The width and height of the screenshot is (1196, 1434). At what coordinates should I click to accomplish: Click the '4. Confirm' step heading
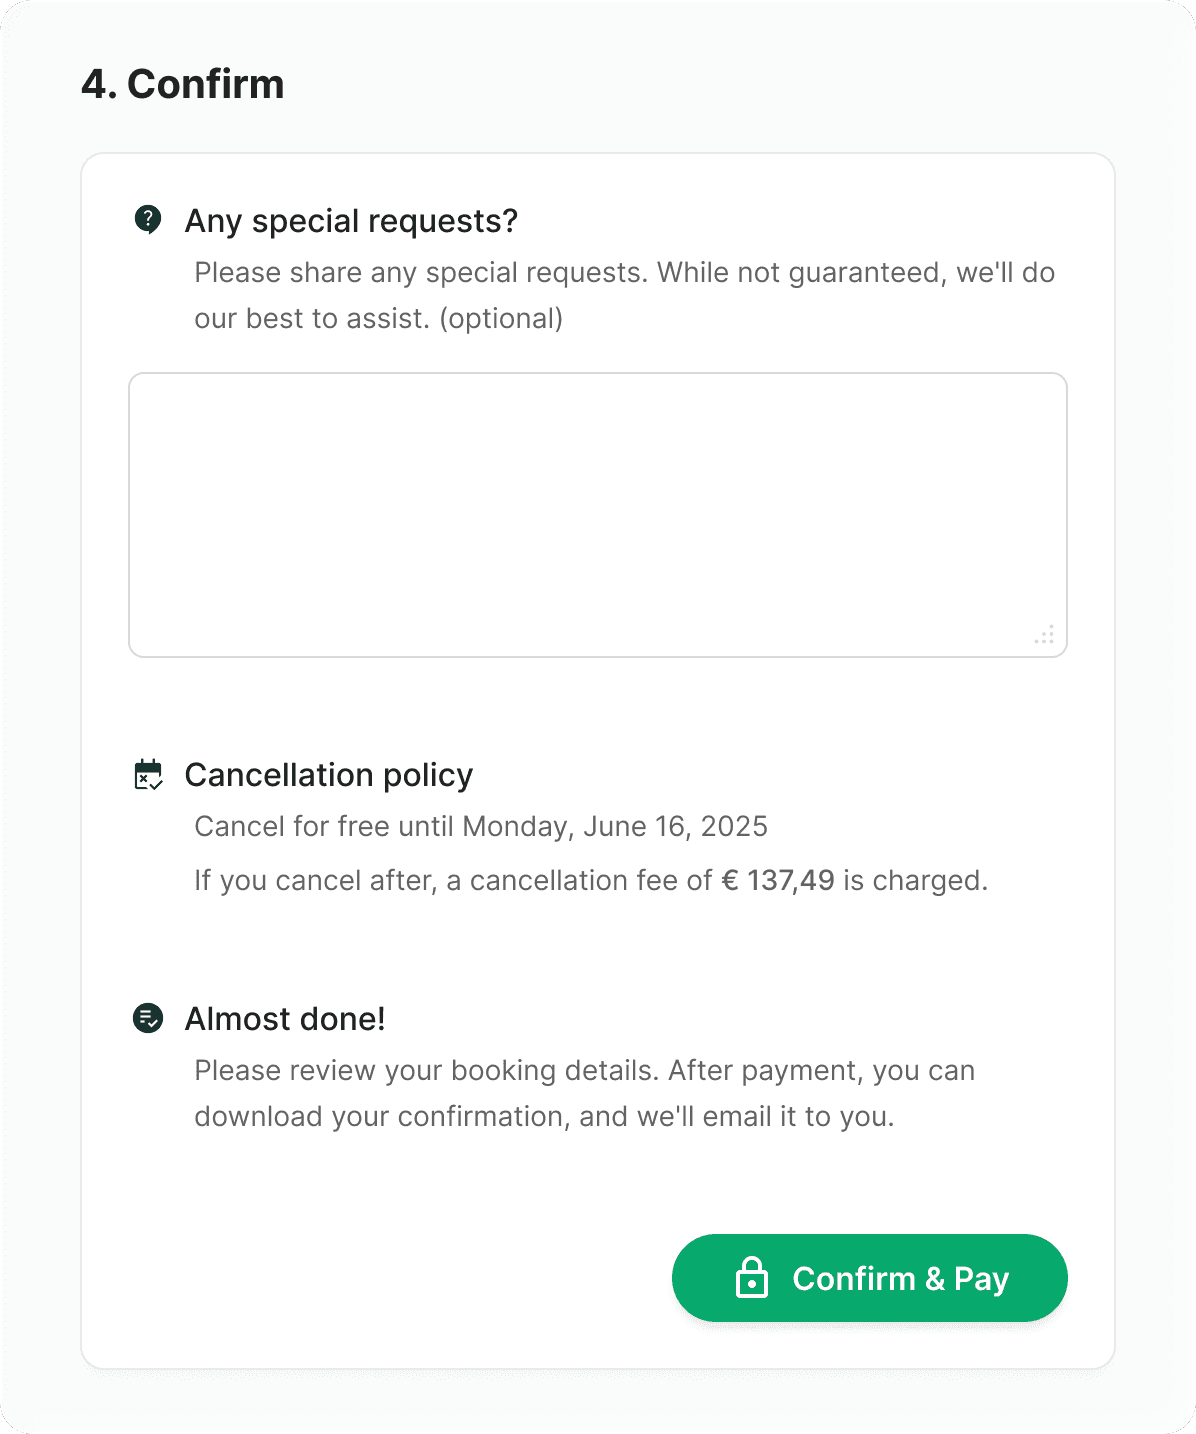(x=183, y=84)
